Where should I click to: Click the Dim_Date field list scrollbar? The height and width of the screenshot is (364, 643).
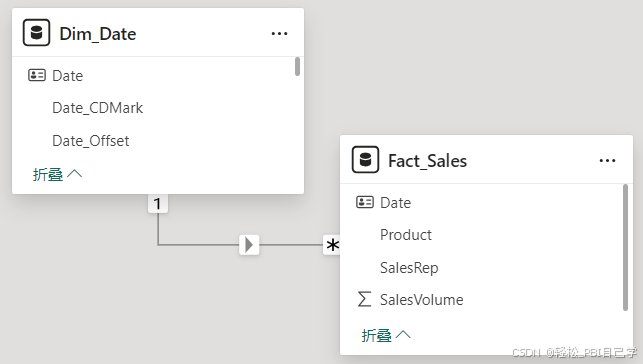click(x=297, y=66)
